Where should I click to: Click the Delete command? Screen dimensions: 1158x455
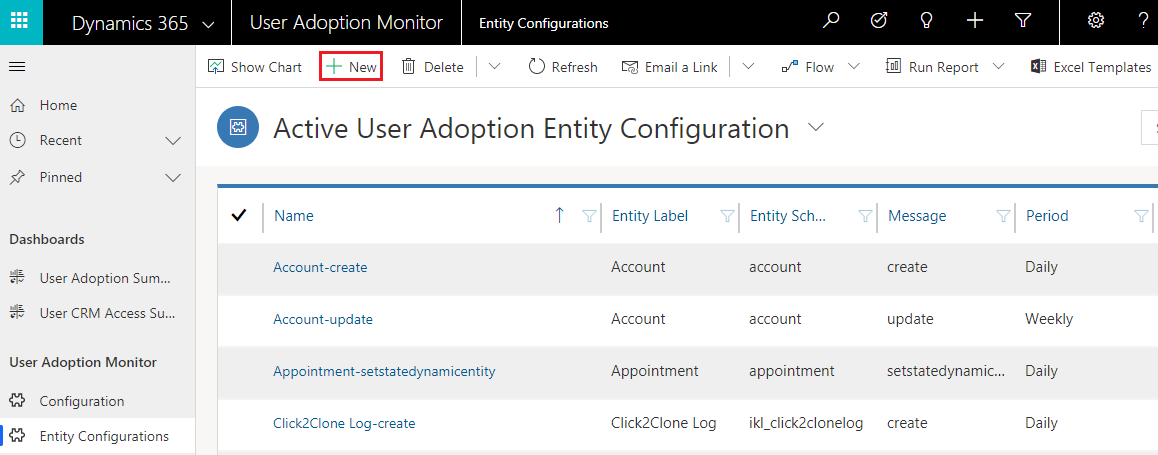[x=432, y=67]
